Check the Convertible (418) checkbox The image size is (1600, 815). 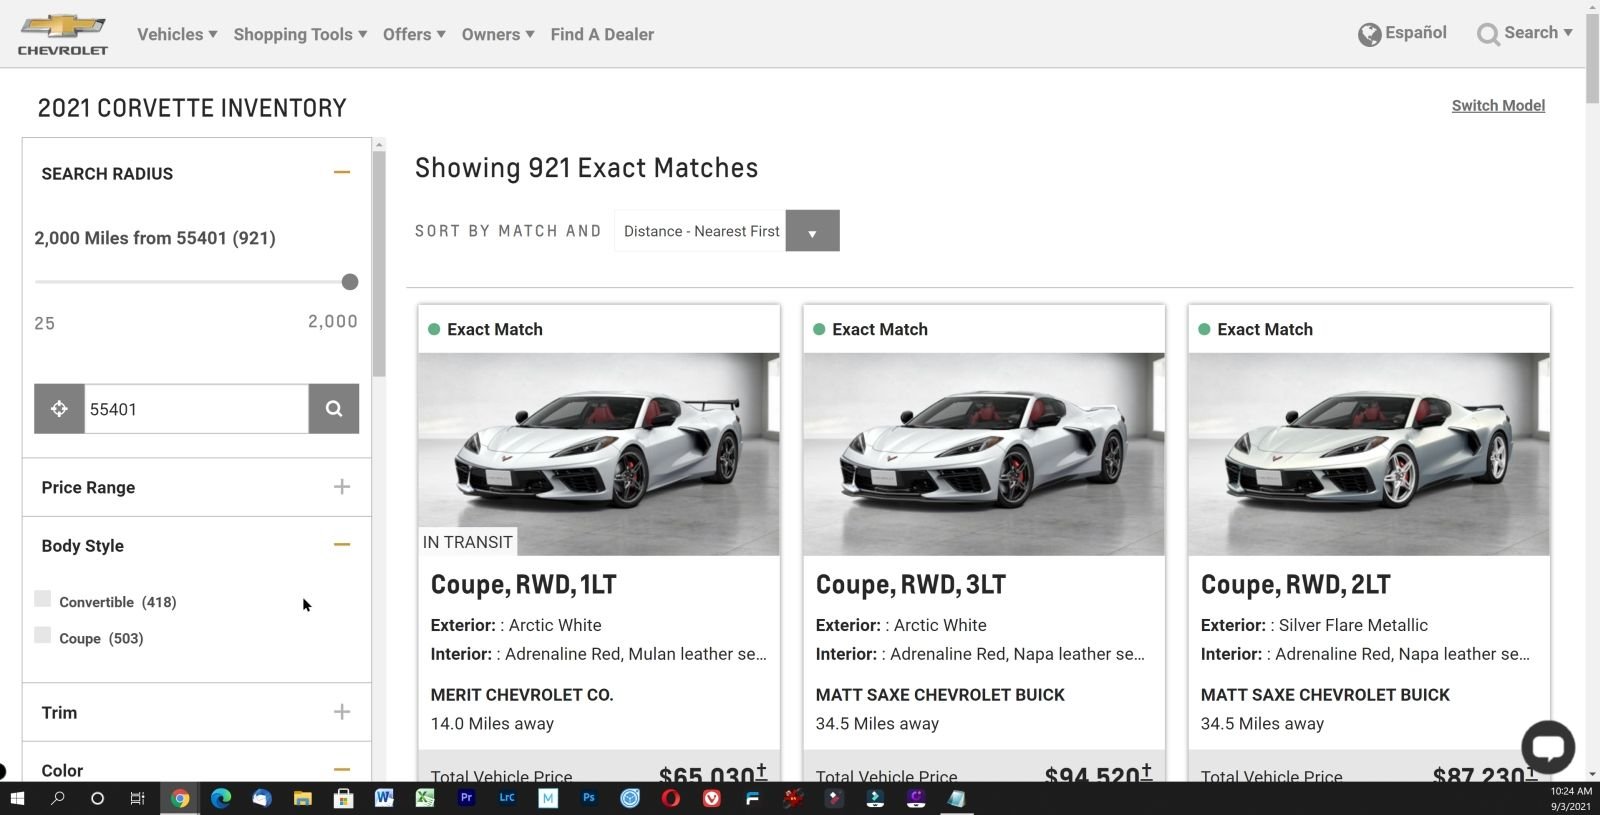point(42,599)
